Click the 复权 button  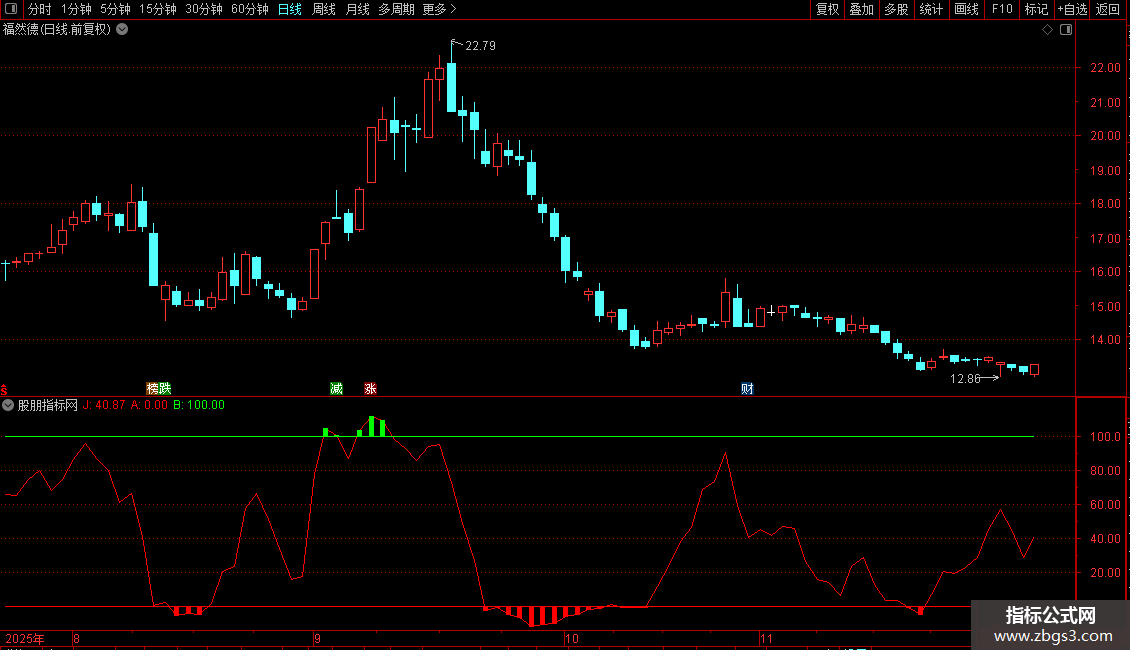[827, 9]
